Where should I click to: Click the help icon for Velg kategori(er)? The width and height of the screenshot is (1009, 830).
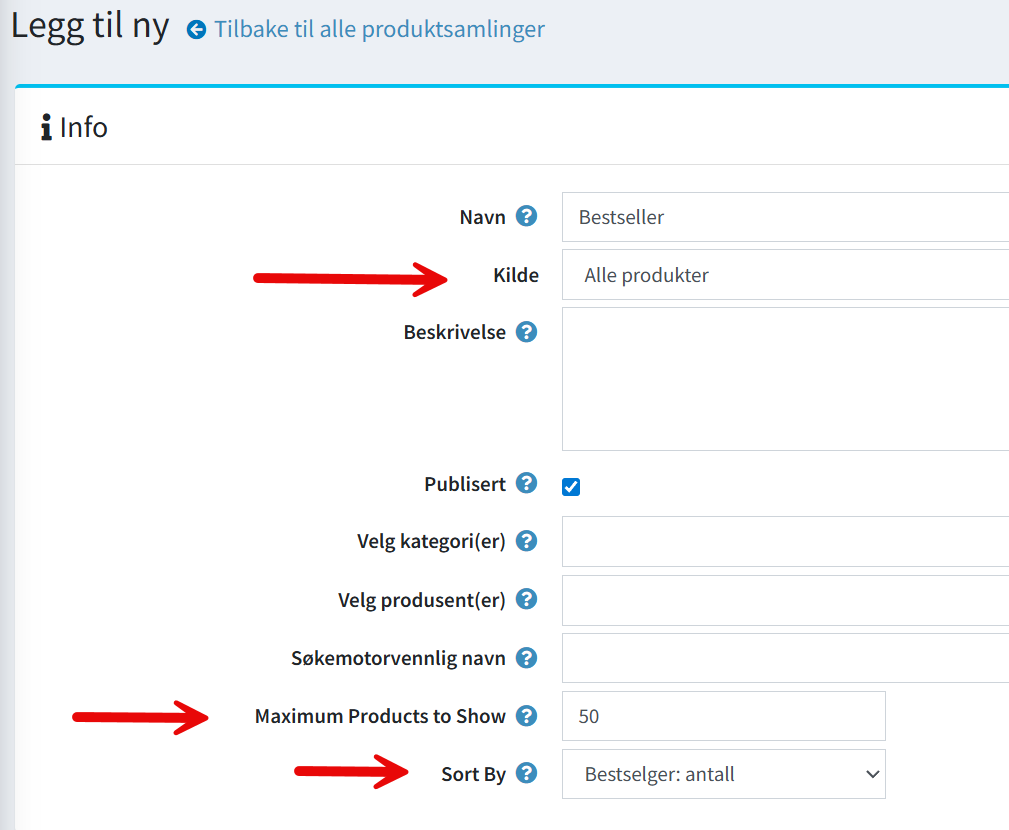(x=526, y=541)
